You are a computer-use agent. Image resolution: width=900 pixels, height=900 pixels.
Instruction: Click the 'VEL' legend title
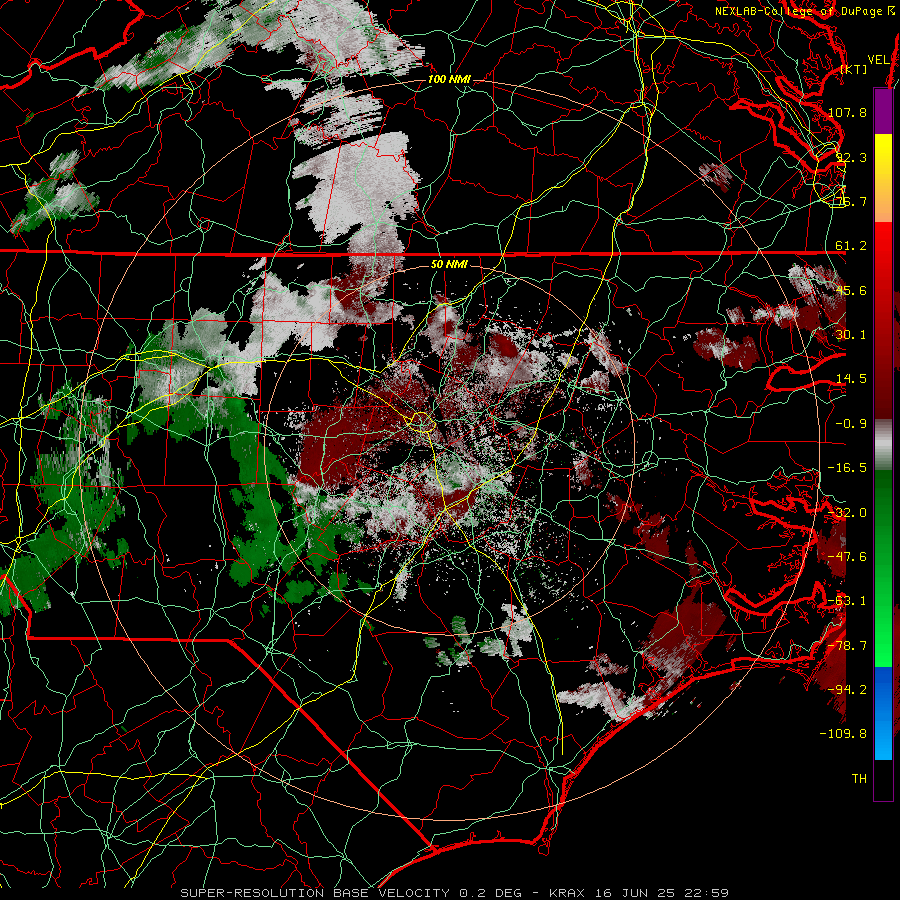[878, 60]
